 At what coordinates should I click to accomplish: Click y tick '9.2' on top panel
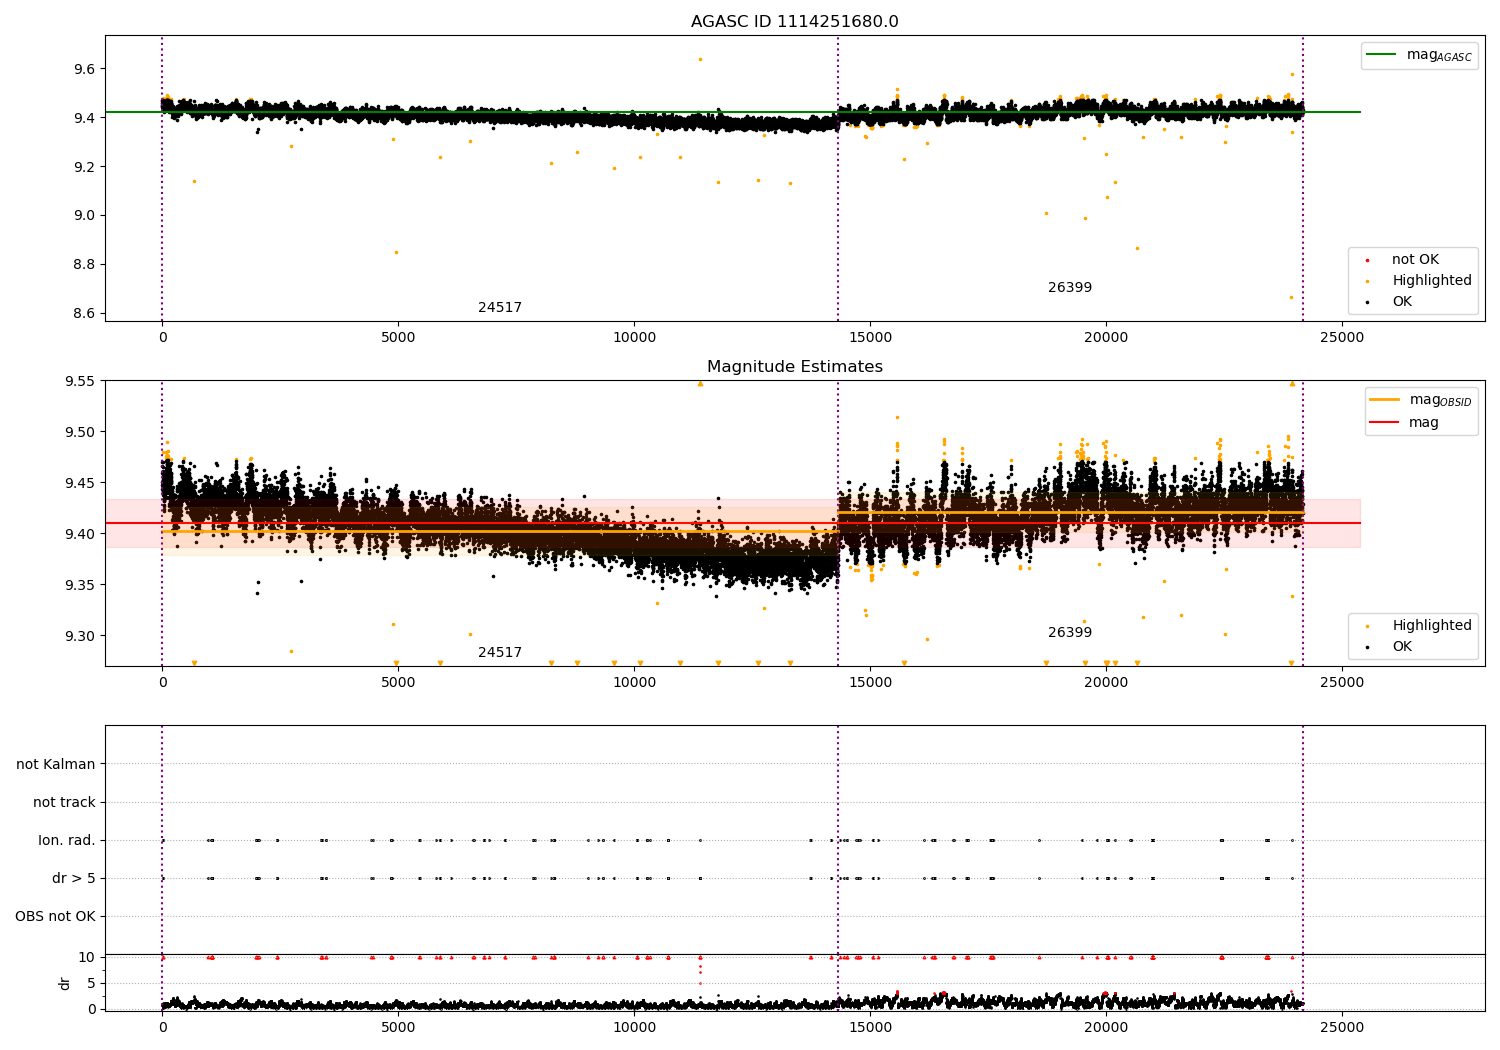(x=84, y=167)
